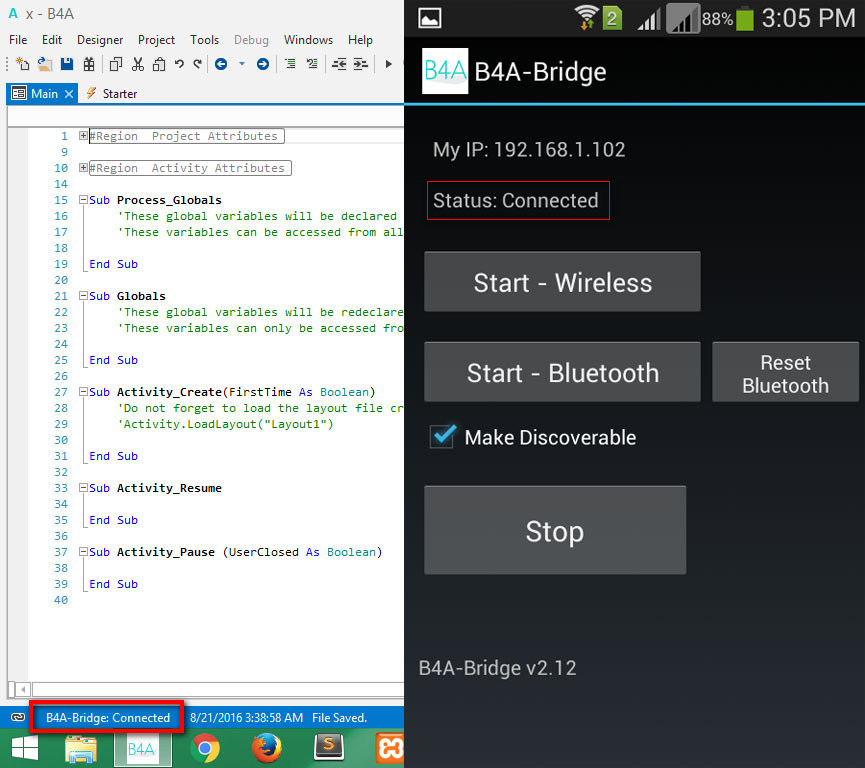The width and height of the screenshot is (865, 768).
Task: Click the End Sub on line 39
Action: (x=114, y=584)
